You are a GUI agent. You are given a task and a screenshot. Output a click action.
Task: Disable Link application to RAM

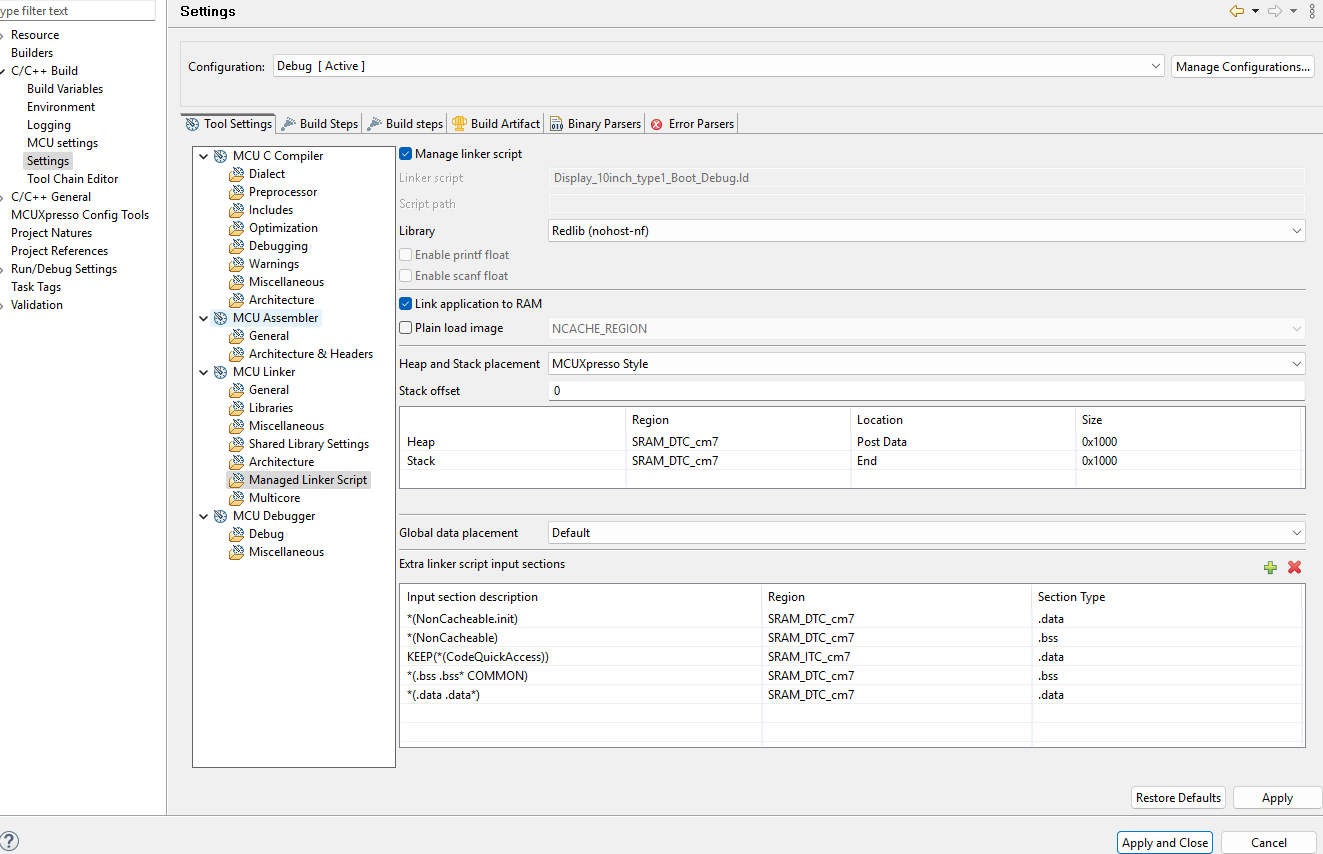(x=405, y=303)
